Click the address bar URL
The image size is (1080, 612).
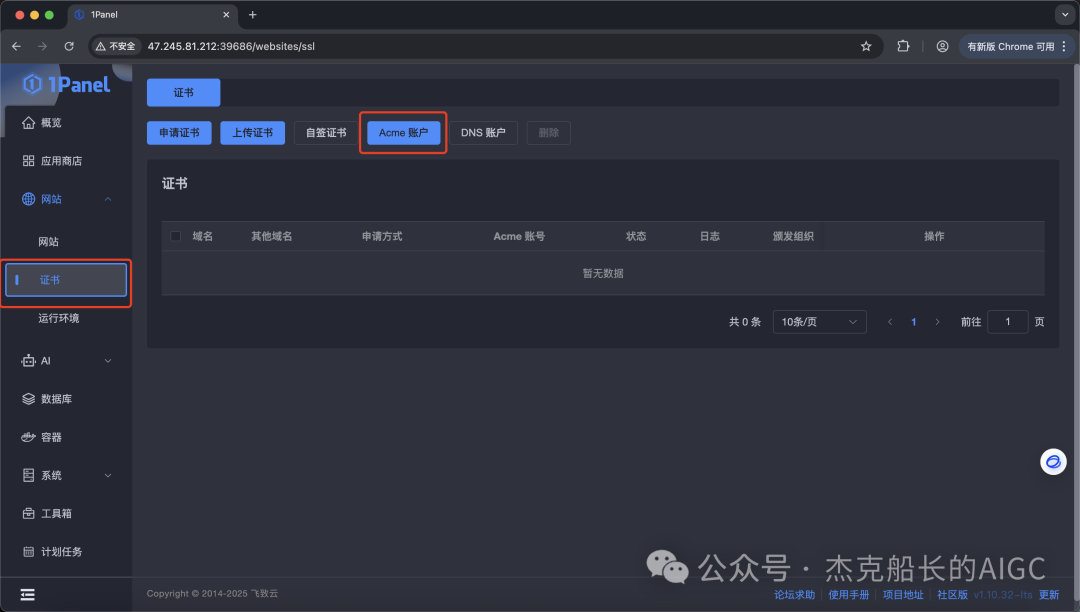click(x=231, y=46)
